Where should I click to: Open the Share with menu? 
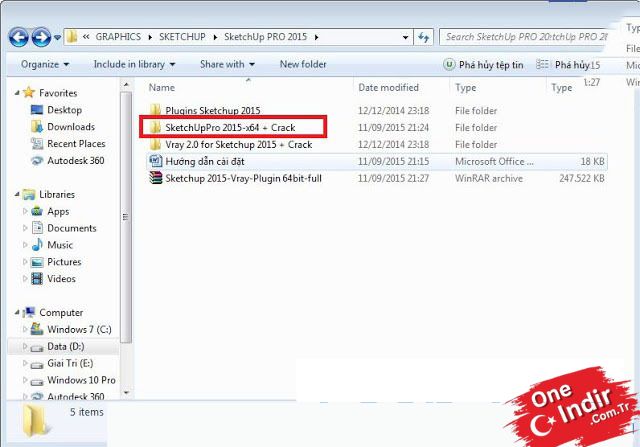[x=227, y=64]
